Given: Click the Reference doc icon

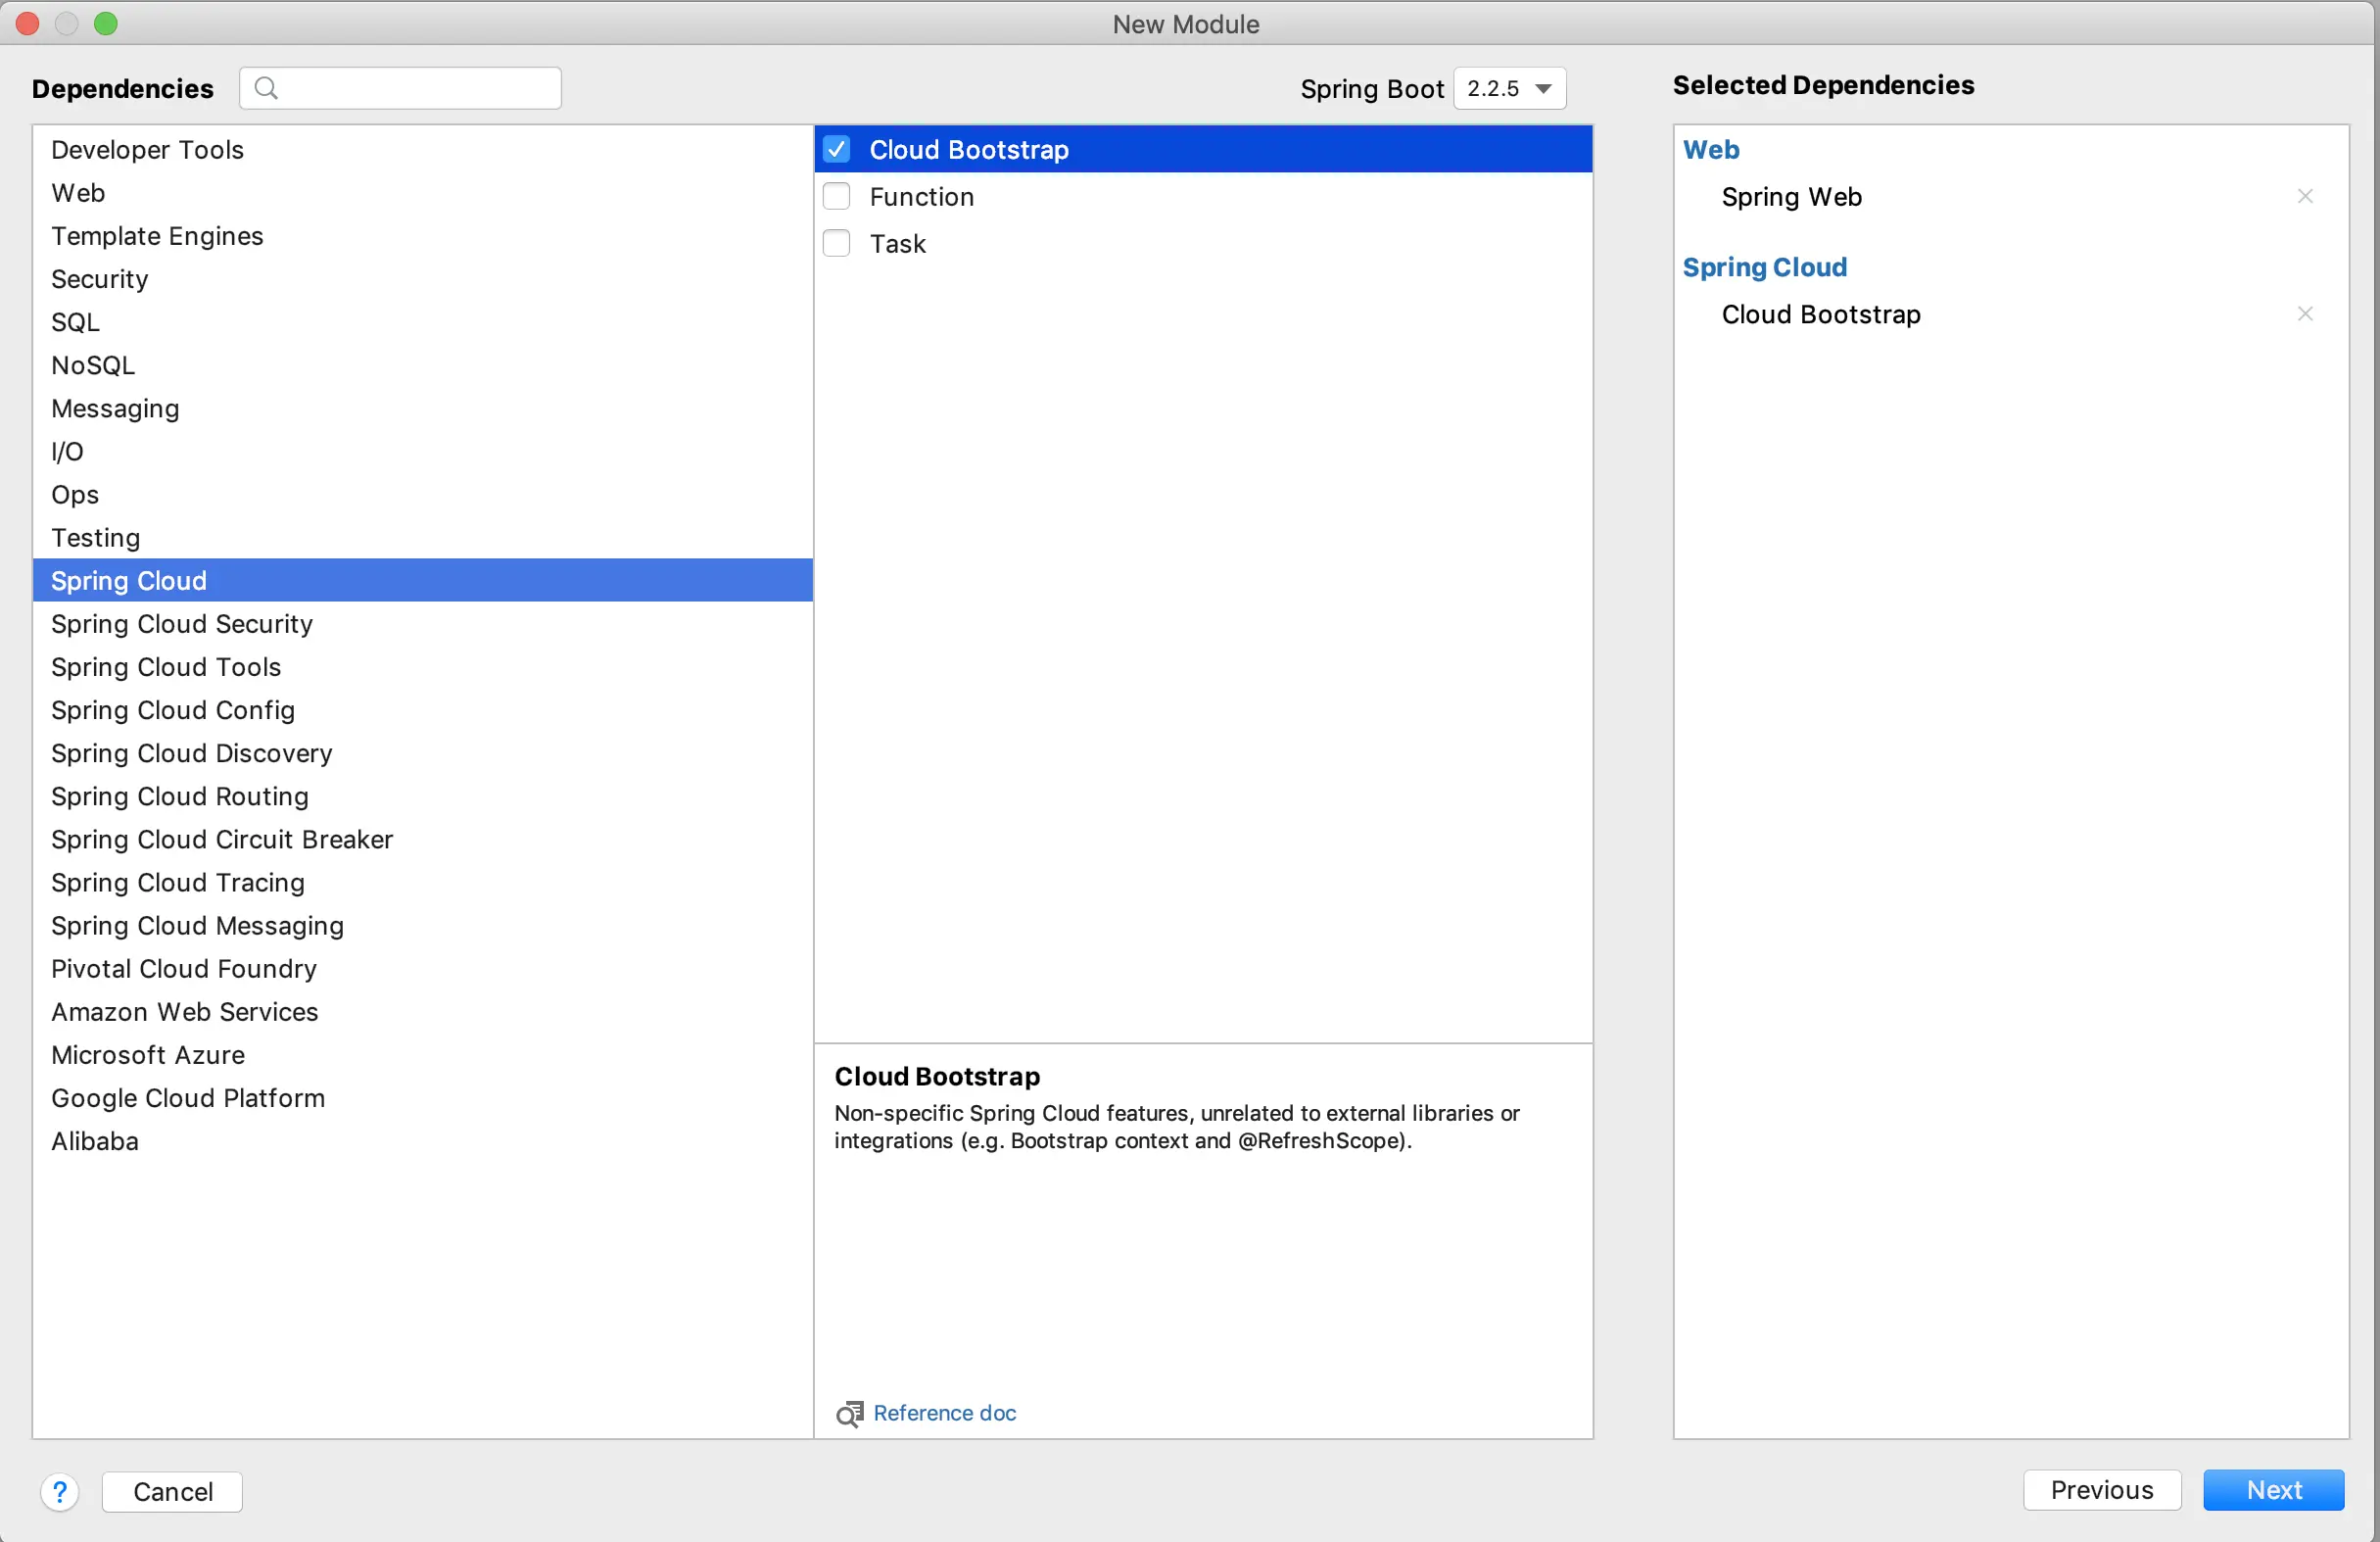Looking at the screenshot, I should point(849,1413).
